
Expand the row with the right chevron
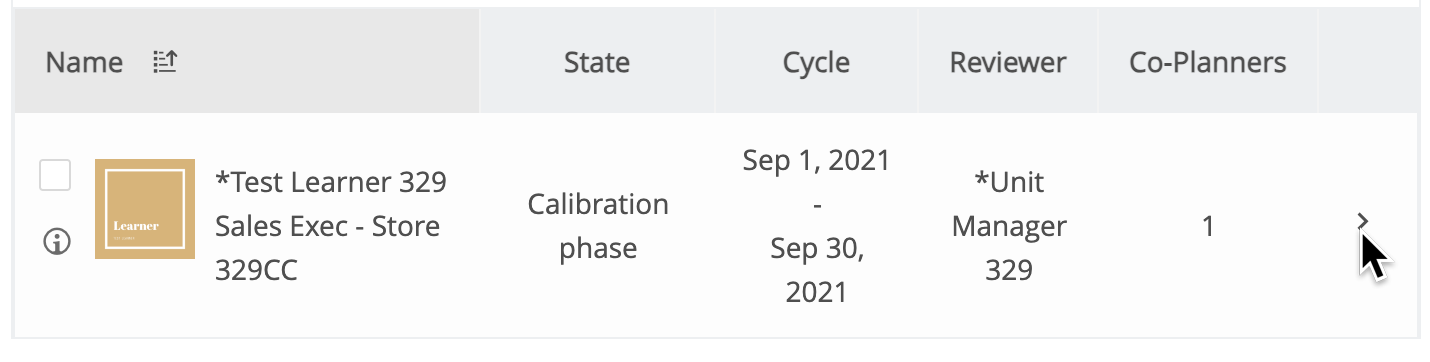[1363, 221]
